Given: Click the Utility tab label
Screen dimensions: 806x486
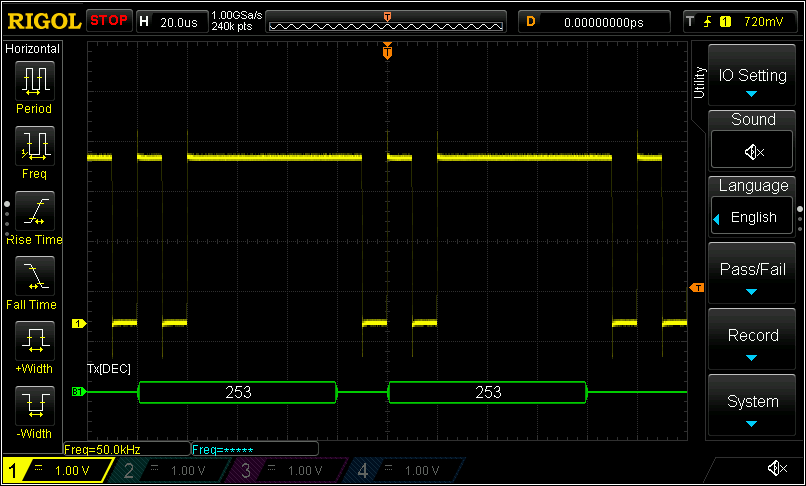Looking at the screenshot, I should (x=699, y=82).
